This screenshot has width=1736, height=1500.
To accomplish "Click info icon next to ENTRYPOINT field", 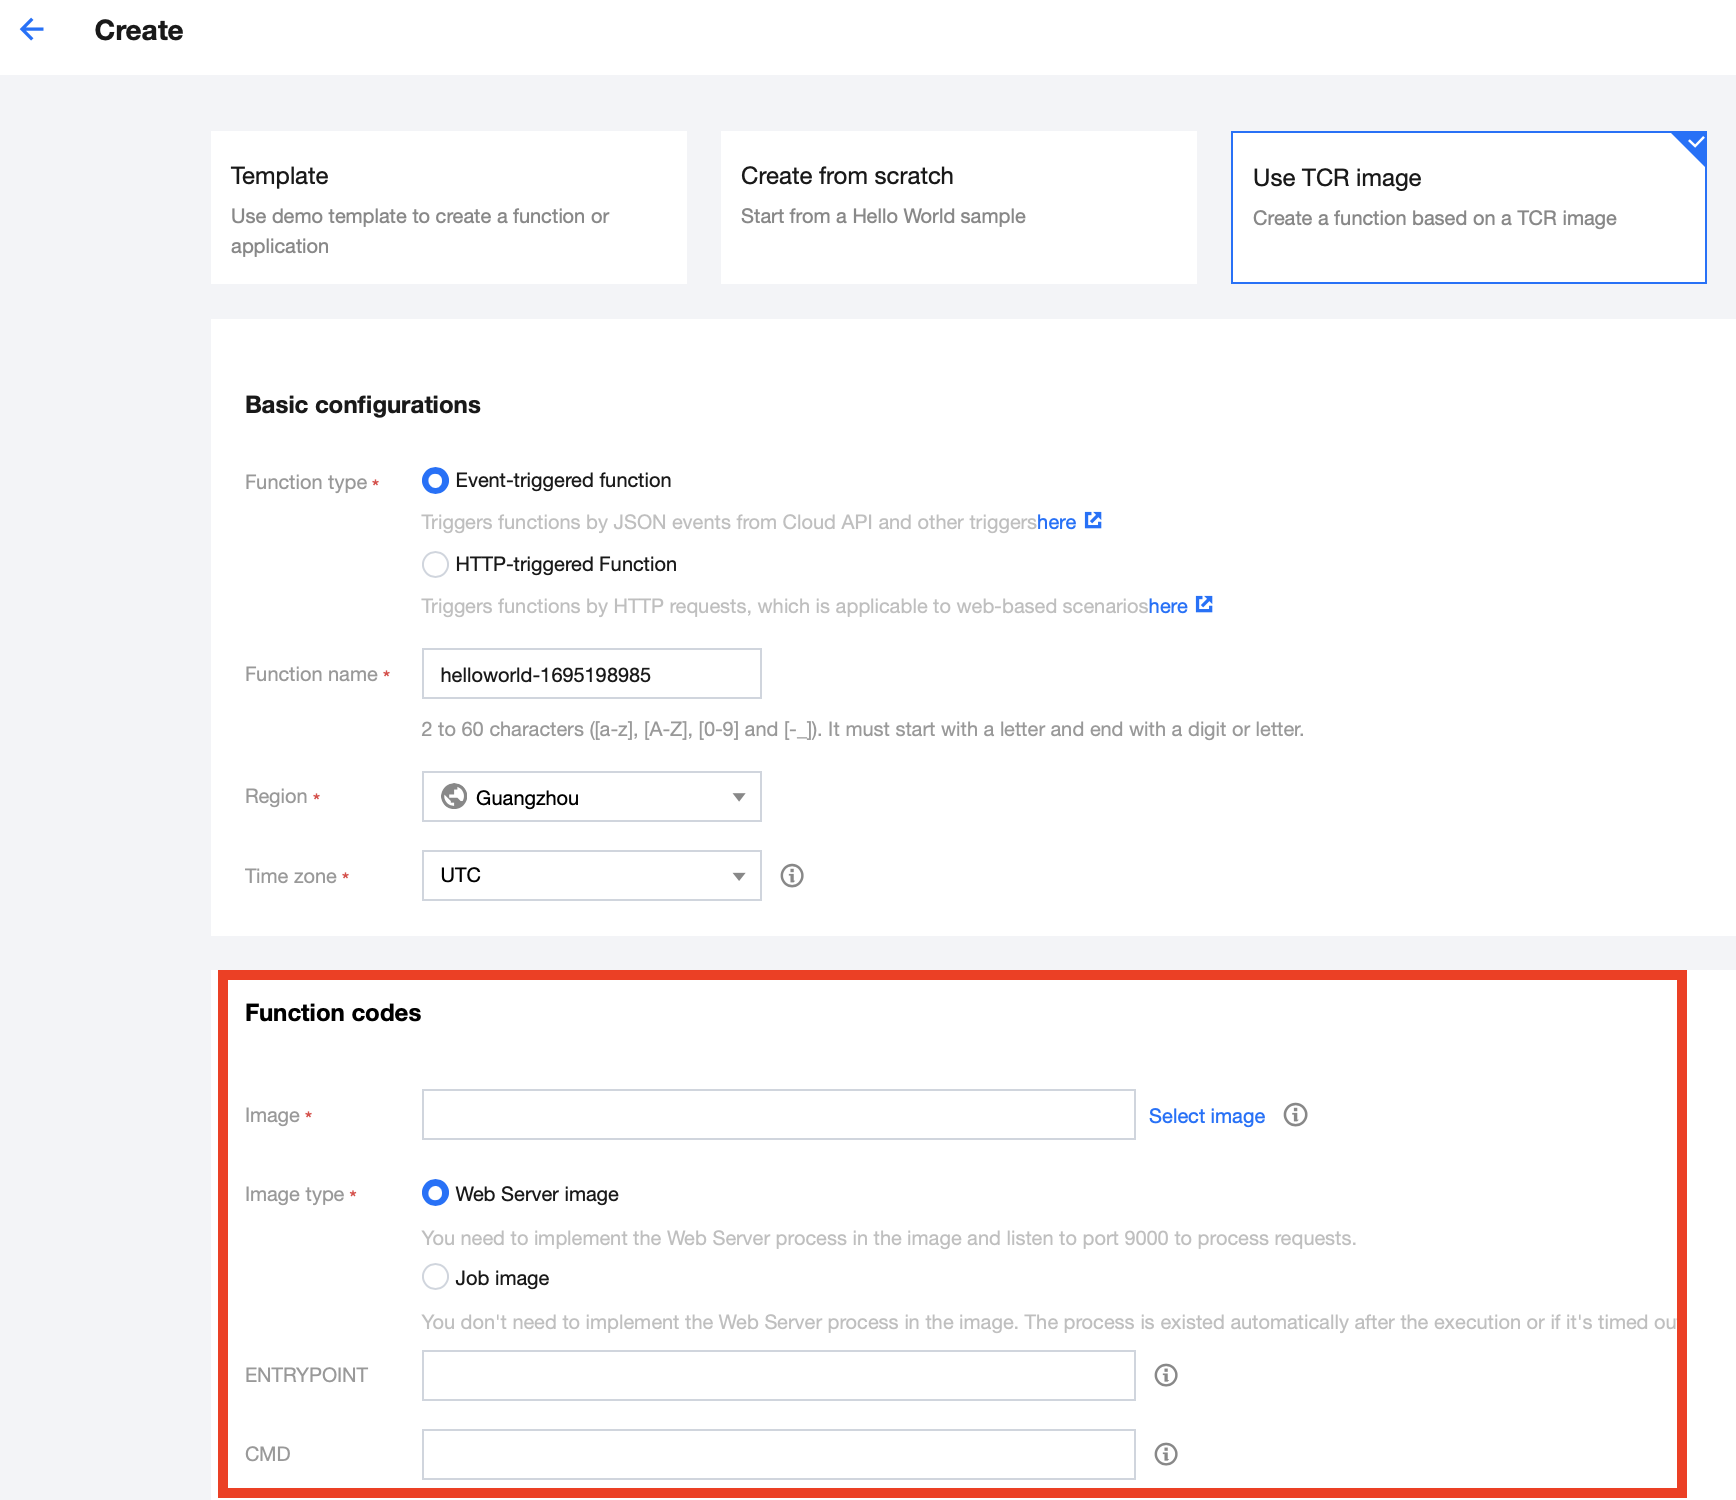I will (x=1166, y=1375).
